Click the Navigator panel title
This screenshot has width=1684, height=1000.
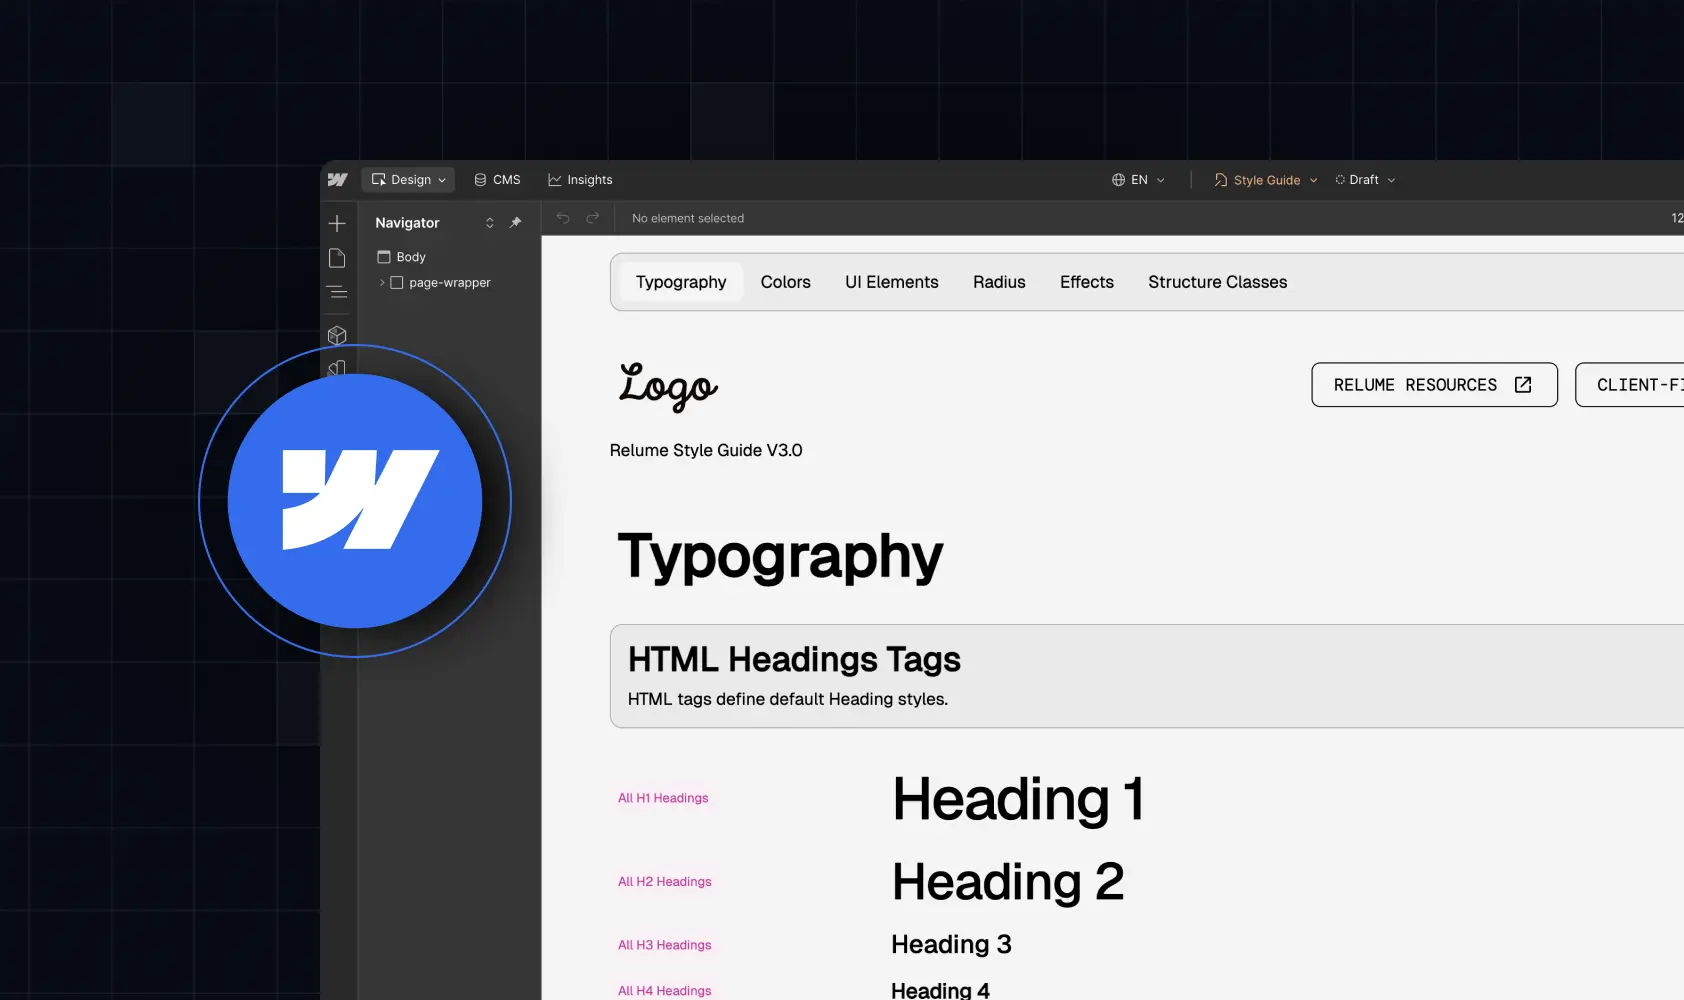407,223
